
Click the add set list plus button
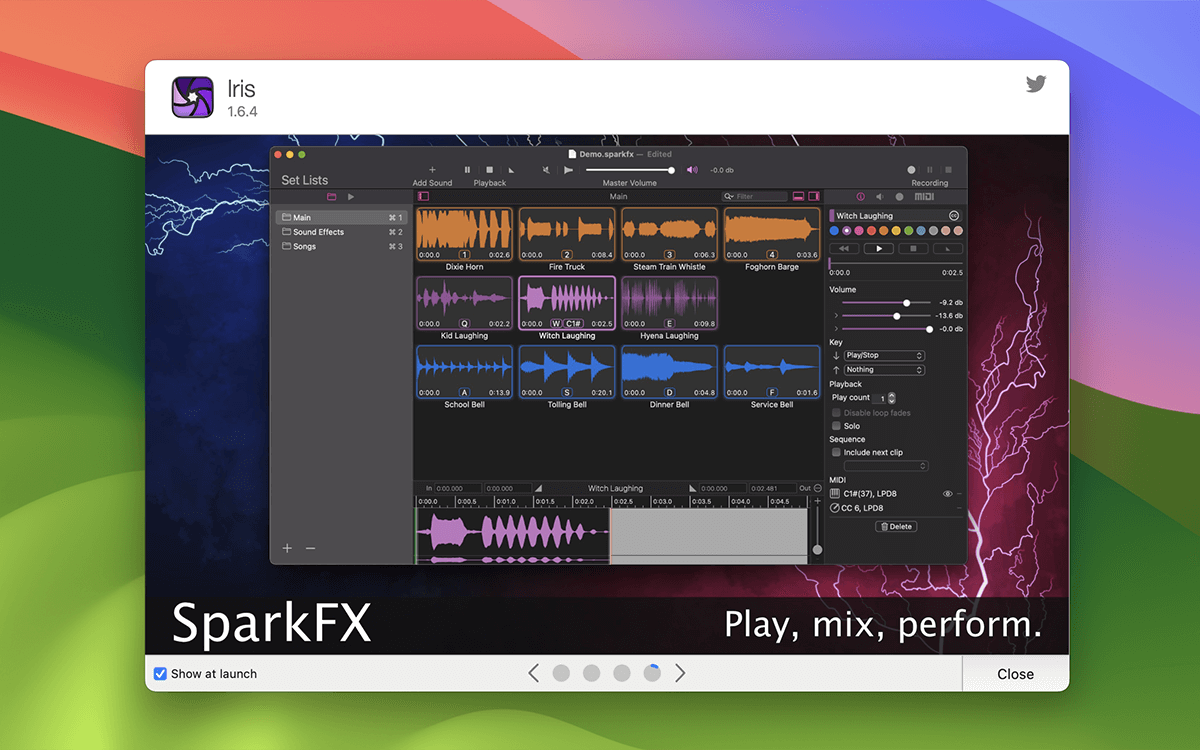point(287,548)
